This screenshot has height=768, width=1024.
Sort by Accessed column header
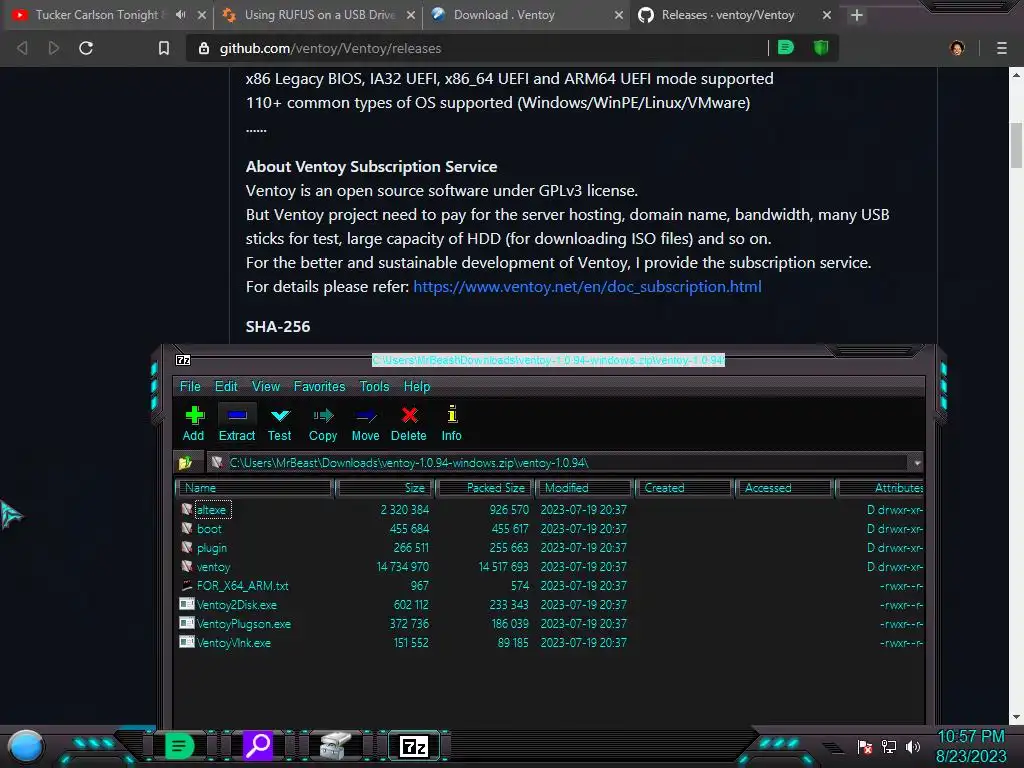[x=784, y=488]
